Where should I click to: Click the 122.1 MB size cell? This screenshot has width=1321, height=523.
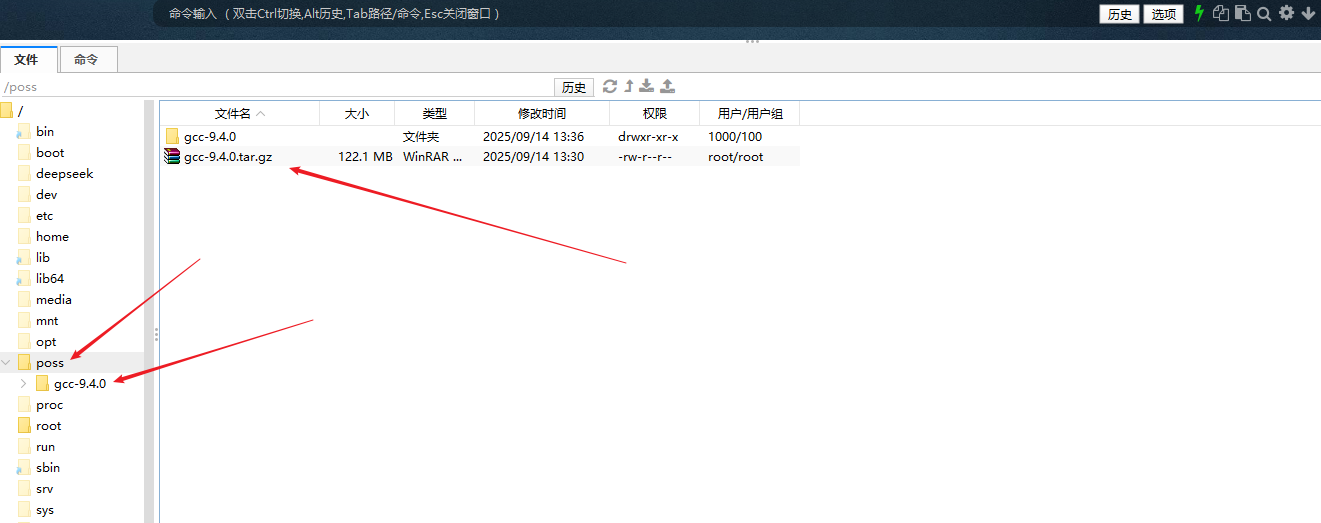click(x=365, y=156)
